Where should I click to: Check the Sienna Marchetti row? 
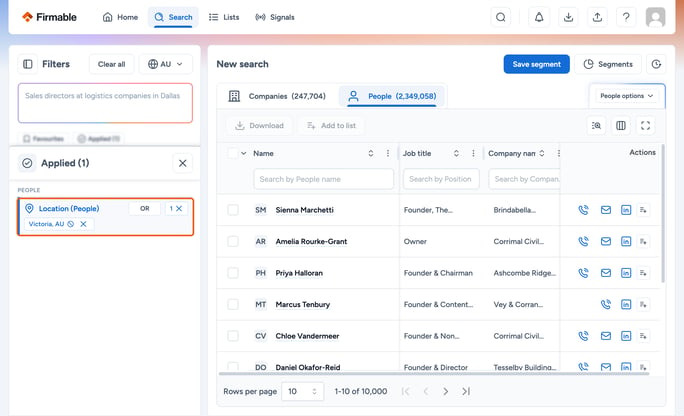point(233,210)
